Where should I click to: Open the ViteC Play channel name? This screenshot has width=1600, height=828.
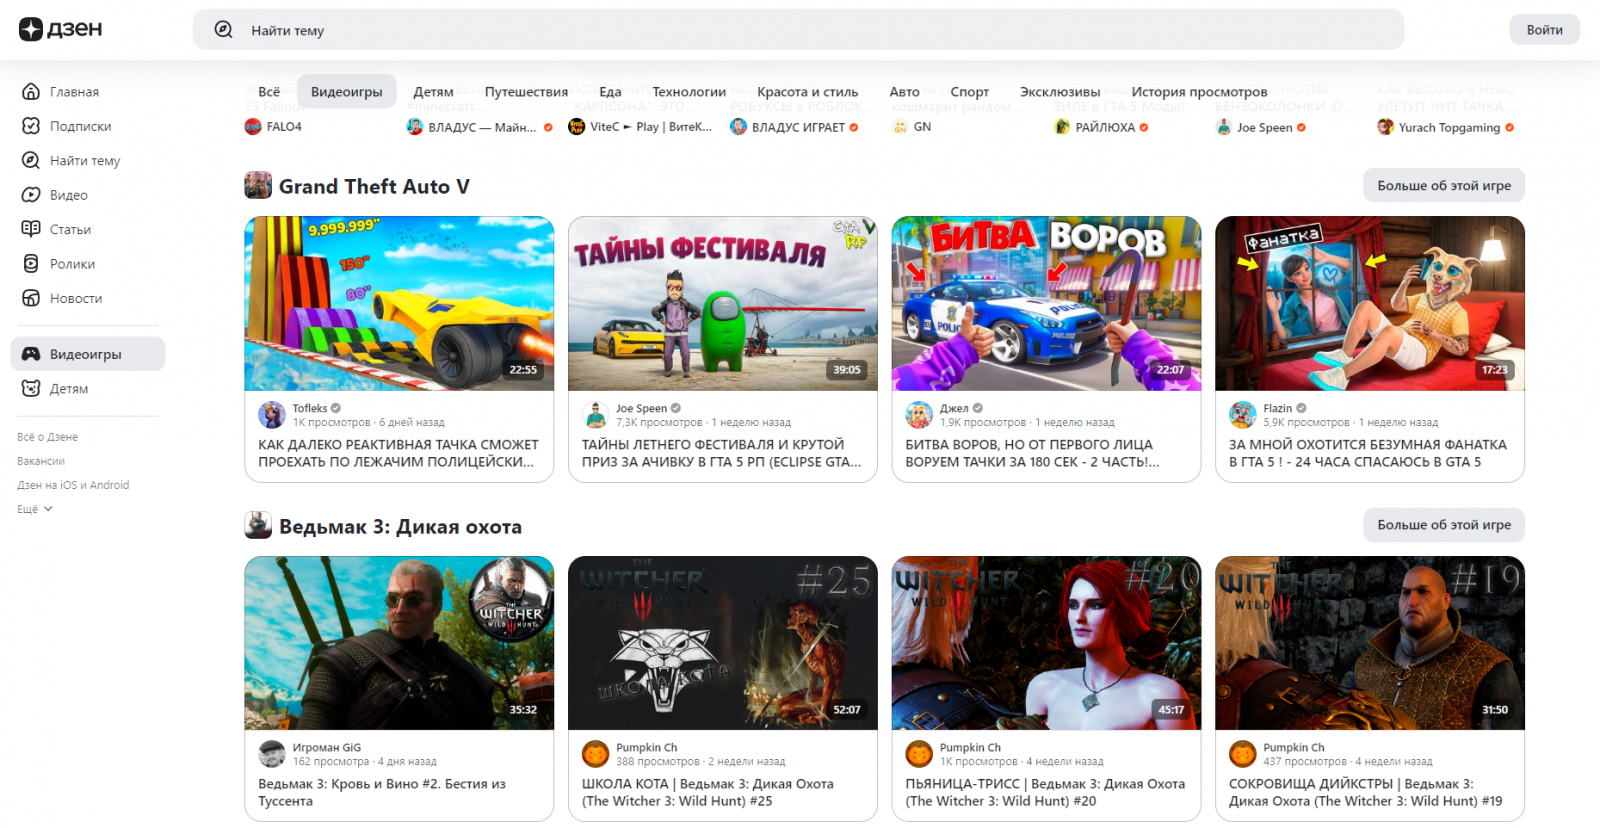pyautogui.click(x=651, y=127)
